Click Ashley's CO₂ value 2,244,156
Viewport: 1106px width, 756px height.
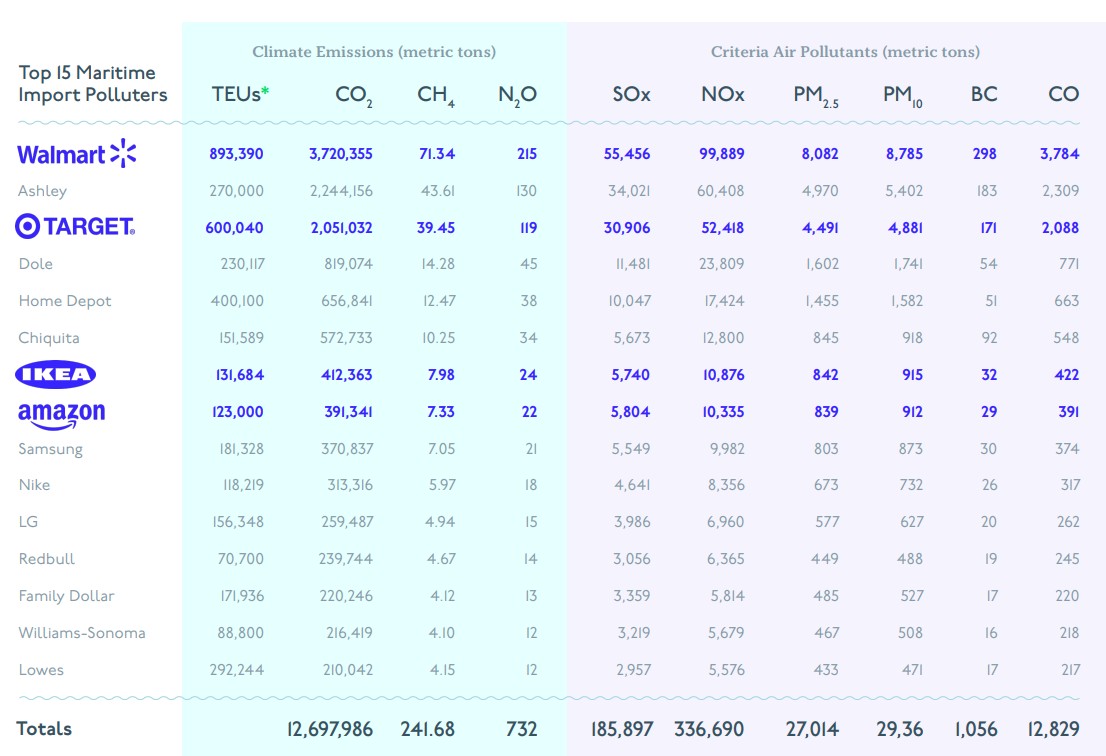pyautogui.click(x=341, y=191)
